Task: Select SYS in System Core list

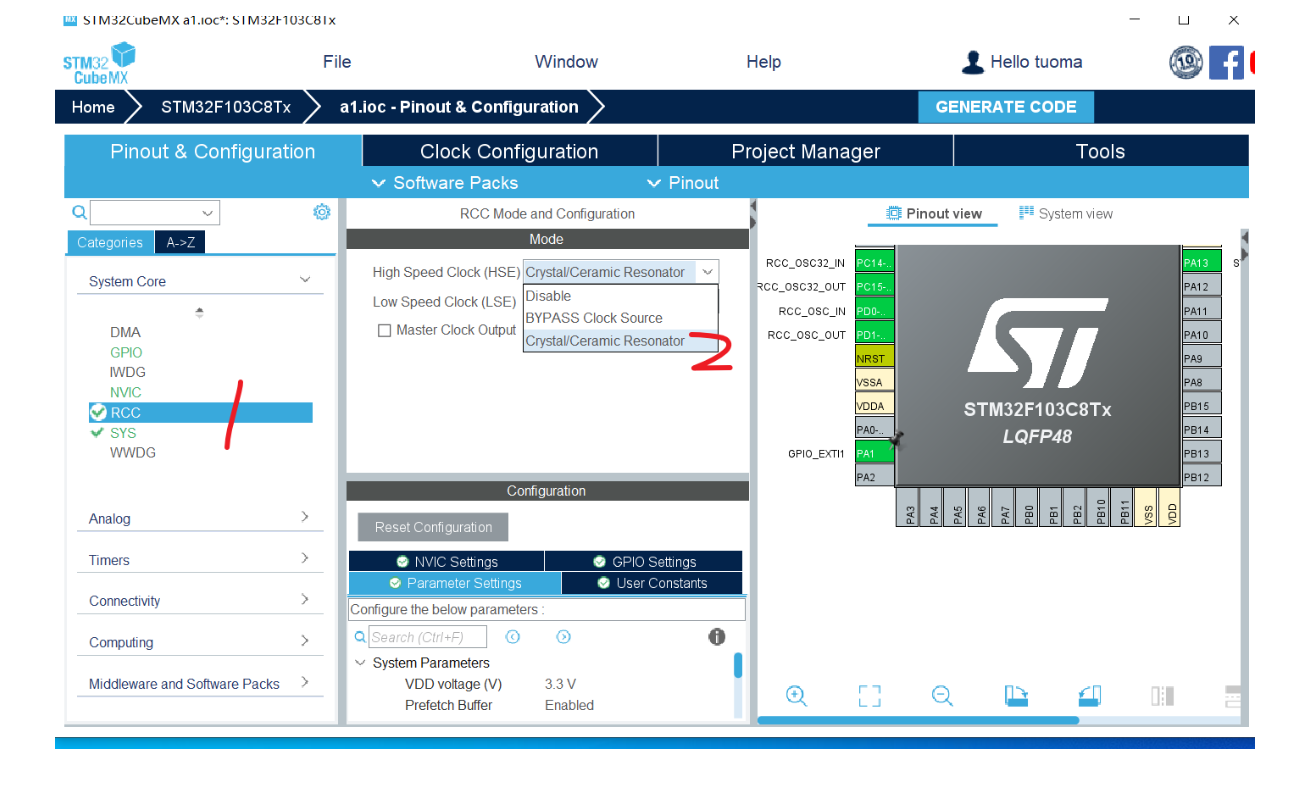Action: pyautogui.click(x=123, y=433)
